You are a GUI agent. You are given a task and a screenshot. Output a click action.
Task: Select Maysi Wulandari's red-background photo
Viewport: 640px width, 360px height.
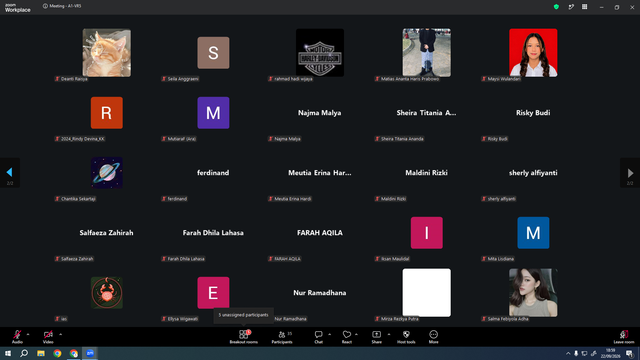533,53
